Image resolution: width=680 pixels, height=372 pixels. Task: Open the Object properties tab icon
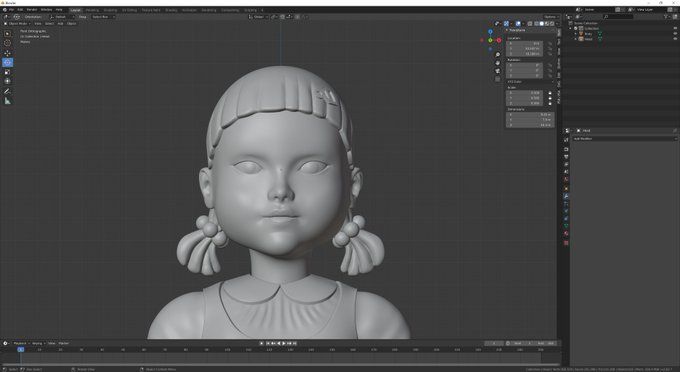566,189
